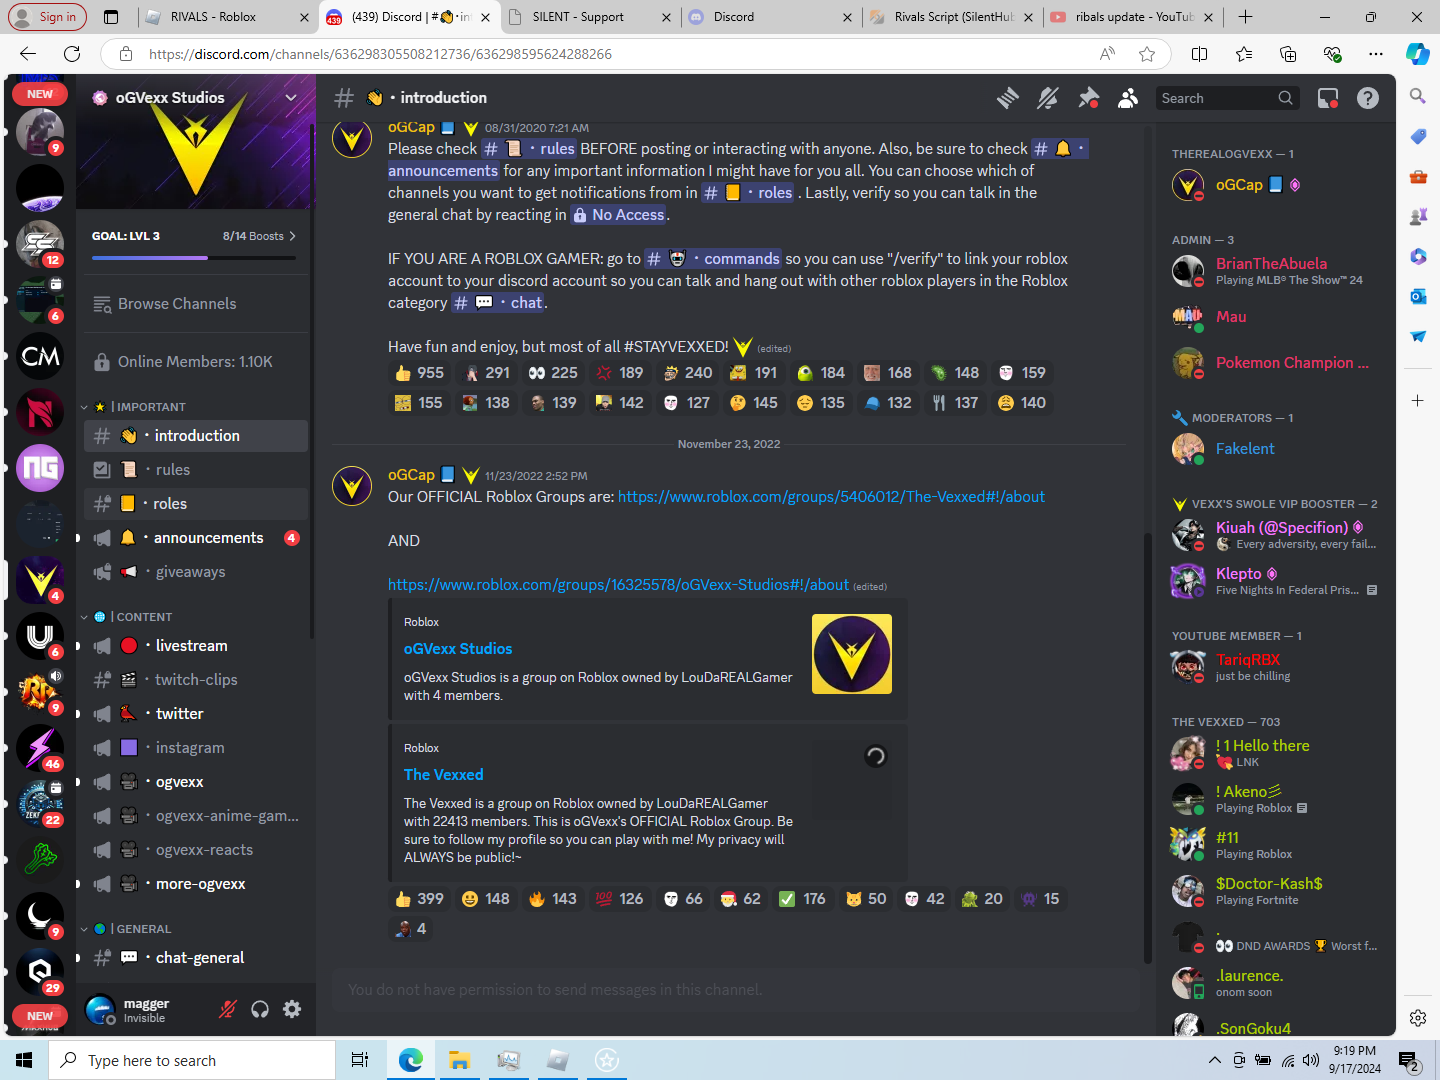The height and width of the screenshot is (1080, 1440).
Task: Toggle green checkmark reaction with 176
Action: point(803,899)
